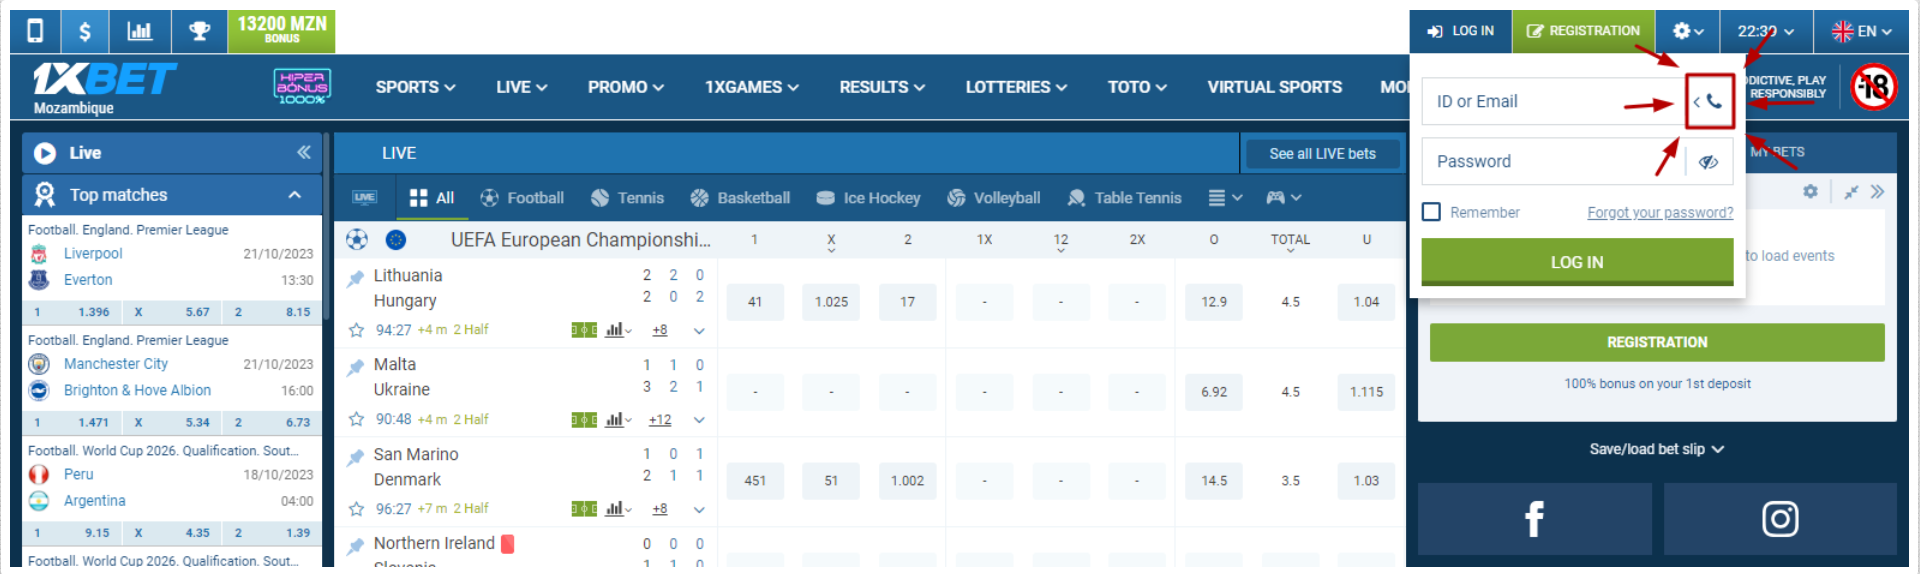Favorite the Malta vs Ukraine match star
Viewport: 1920px width, 574px height.
click(356, 419)
